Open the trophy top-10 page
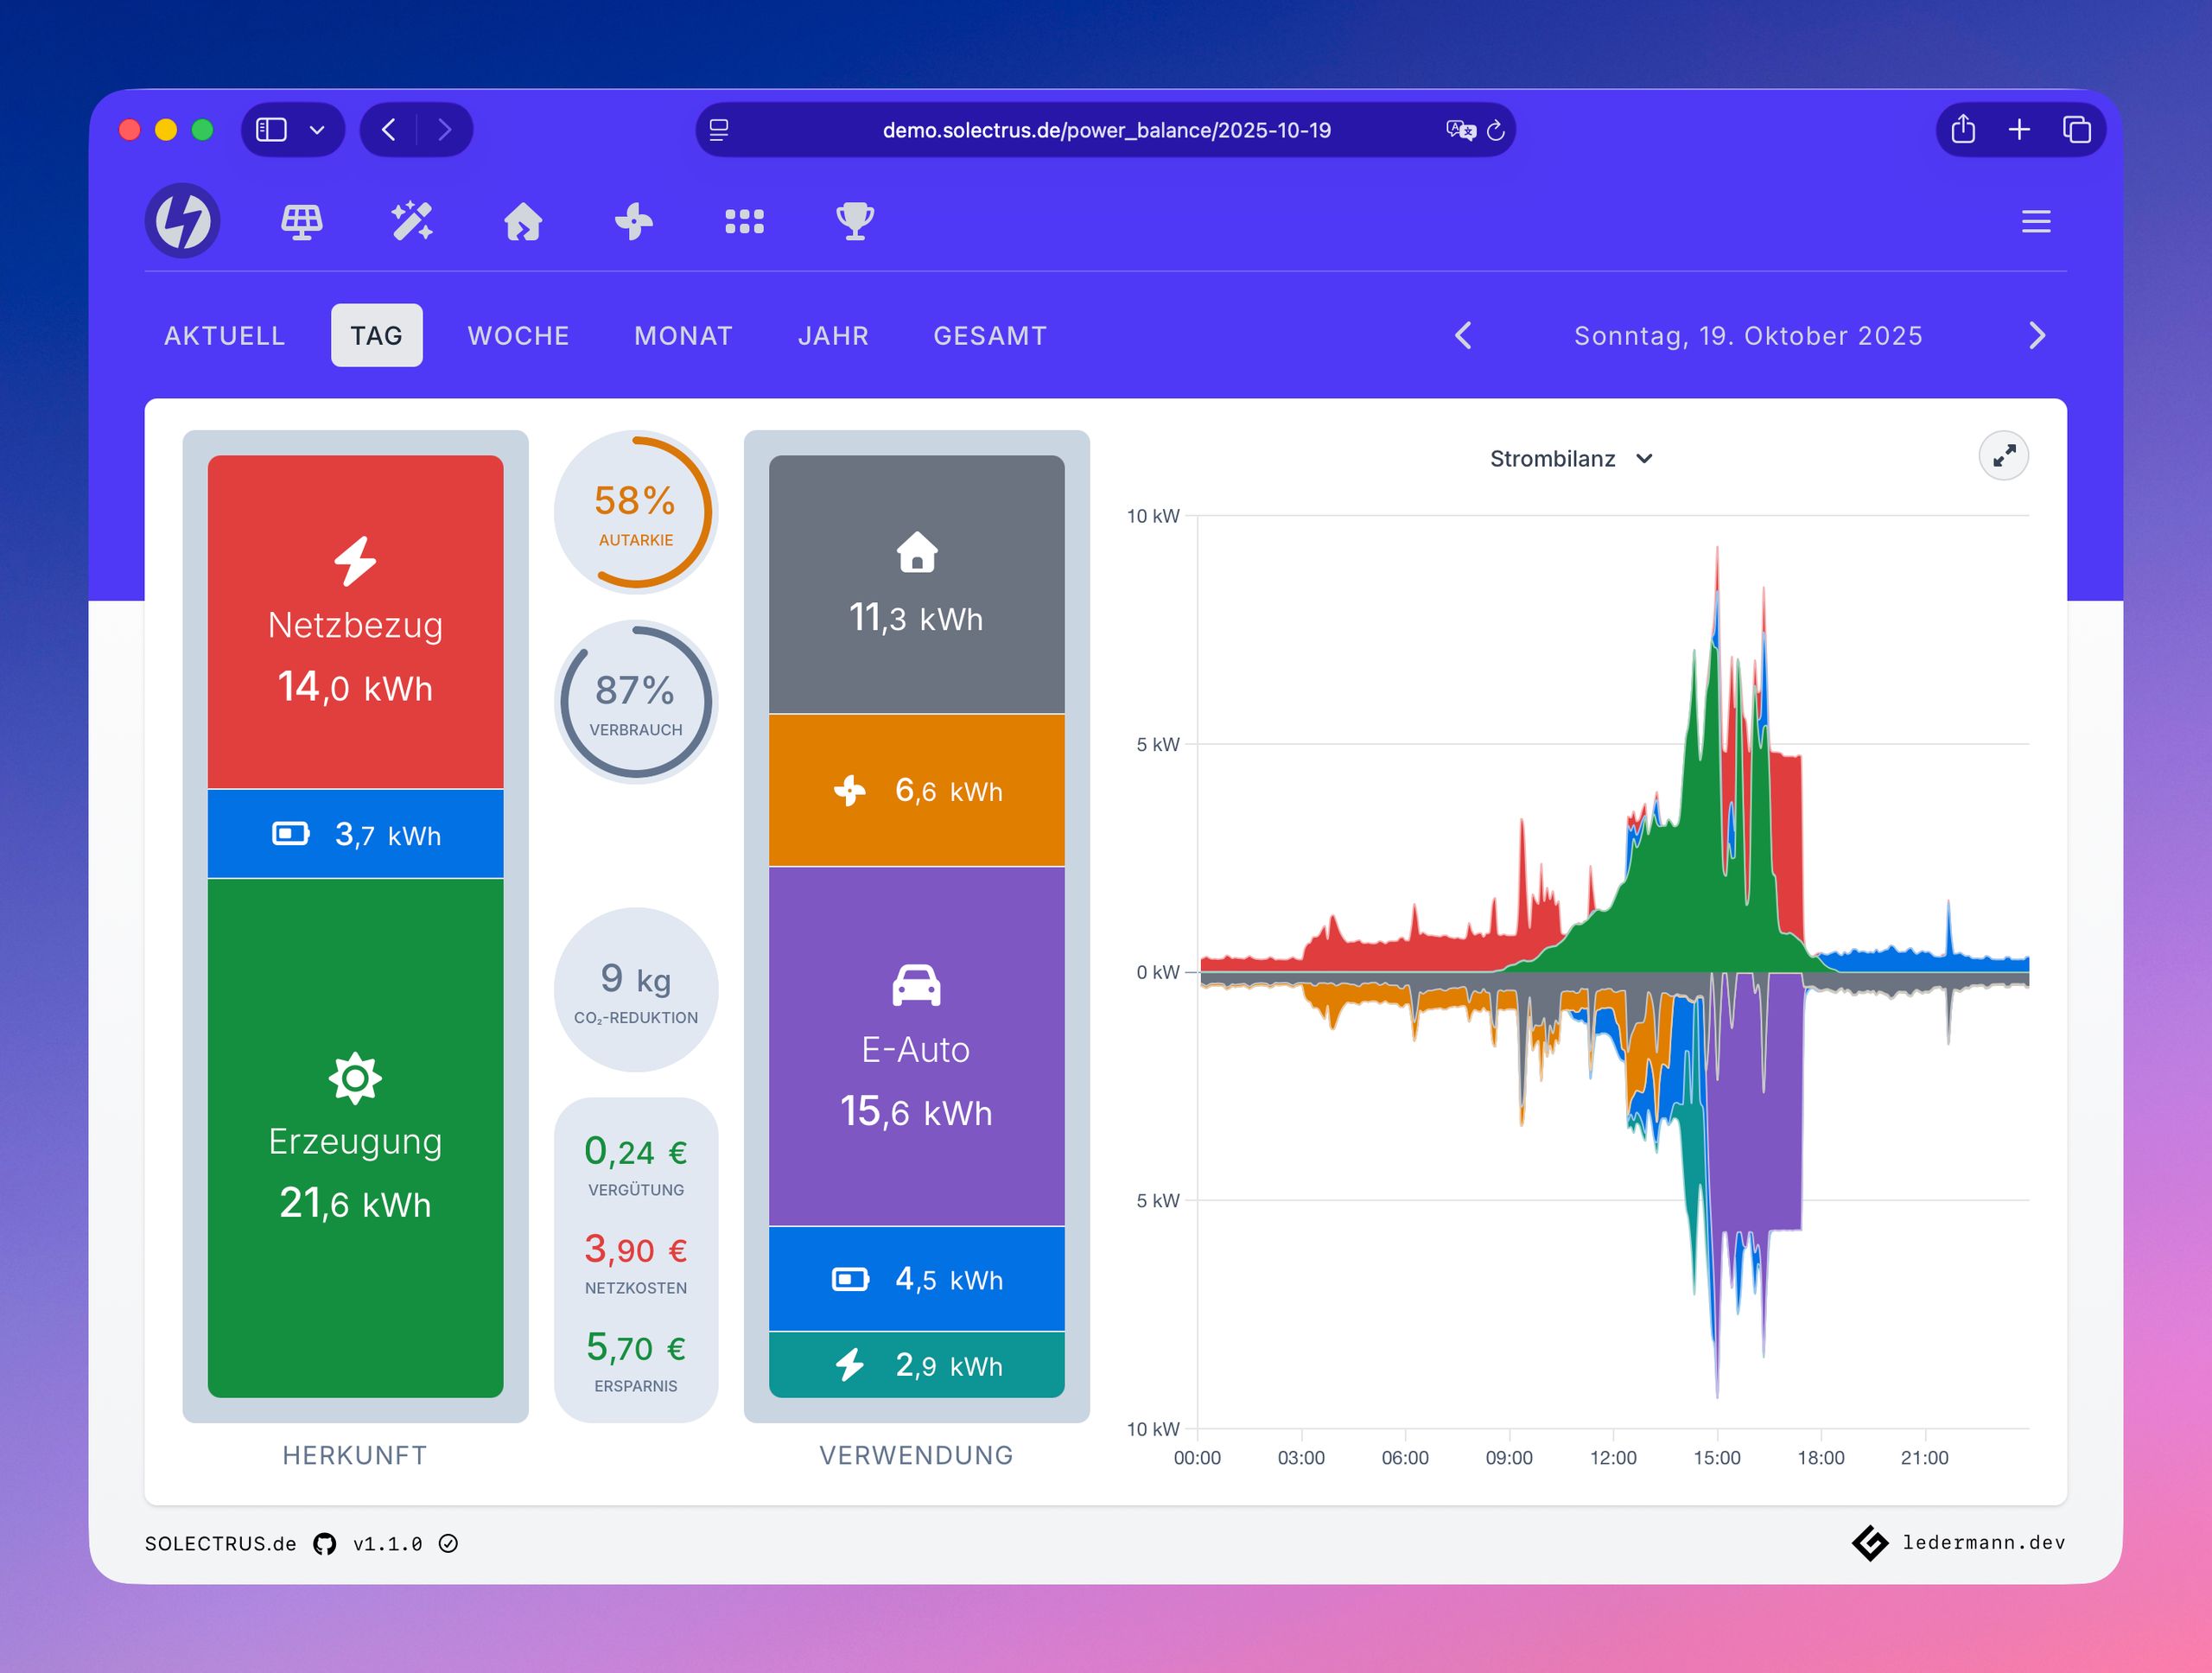 tap(855, 221)
